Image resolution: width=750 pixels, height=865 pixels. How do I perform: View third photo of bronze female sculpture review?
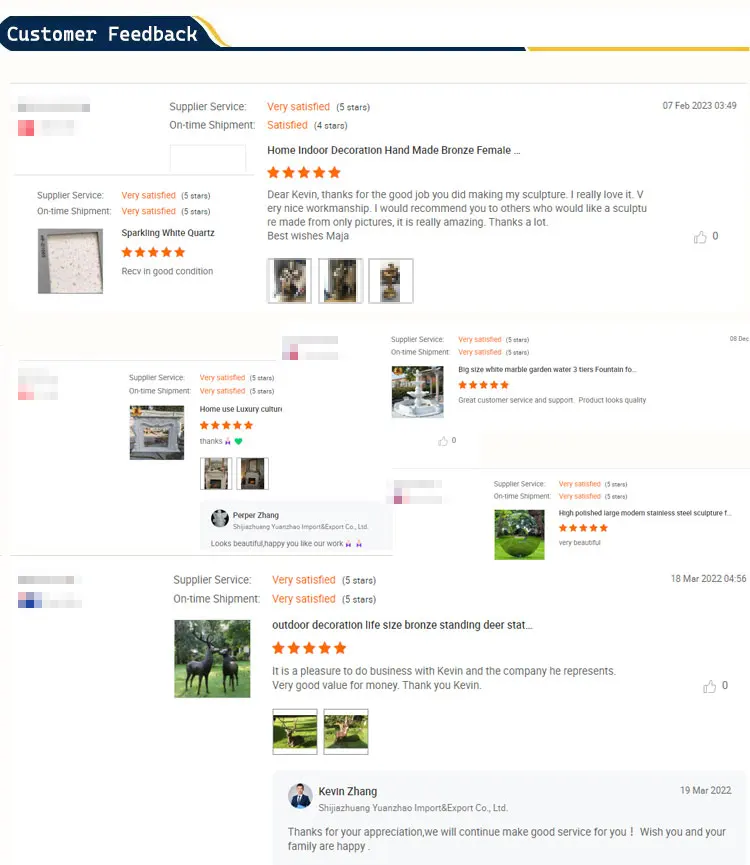coord(391,281)
